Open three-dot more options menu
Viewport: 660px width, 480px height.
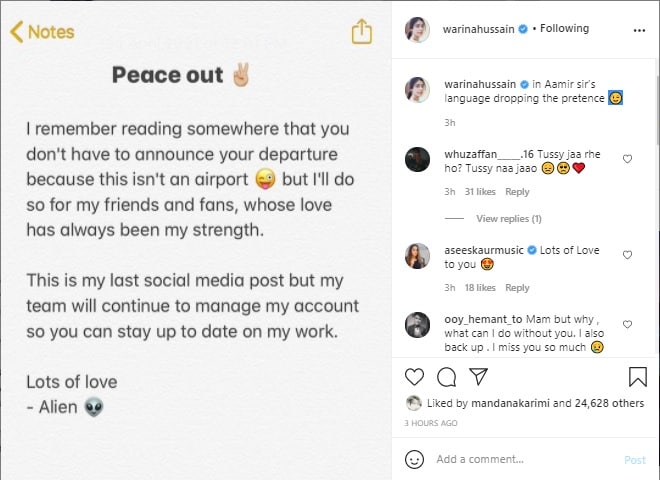[639, 30]
